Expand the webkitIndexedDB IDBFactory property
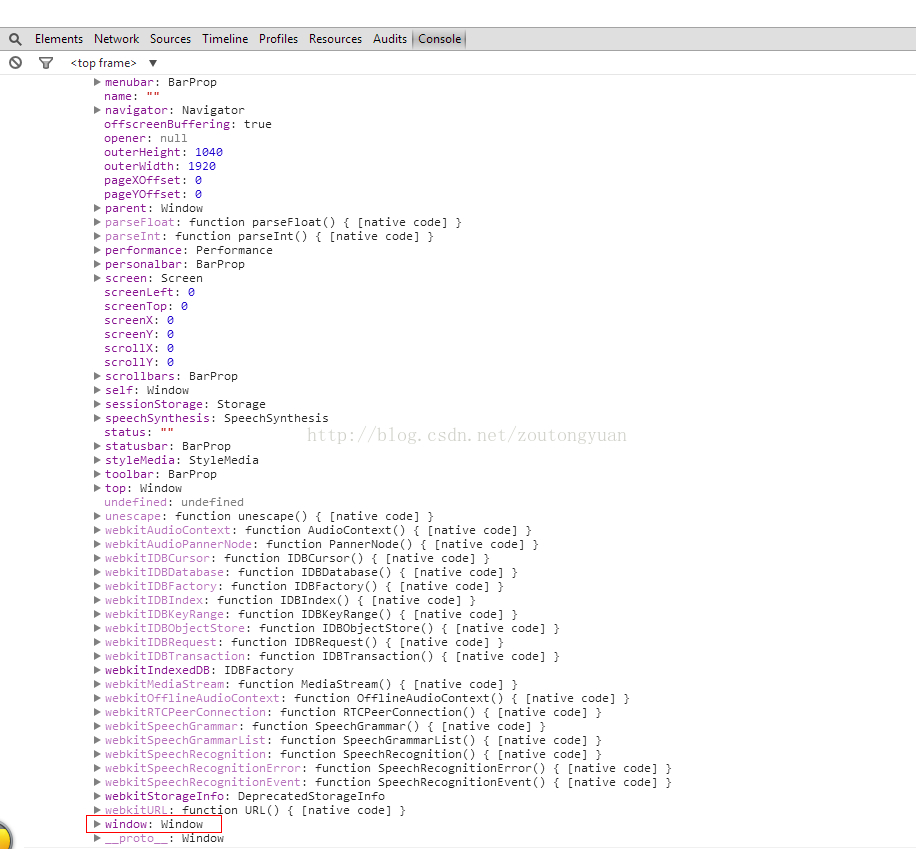Screen dimensions: 916x849 coord(97,670)
